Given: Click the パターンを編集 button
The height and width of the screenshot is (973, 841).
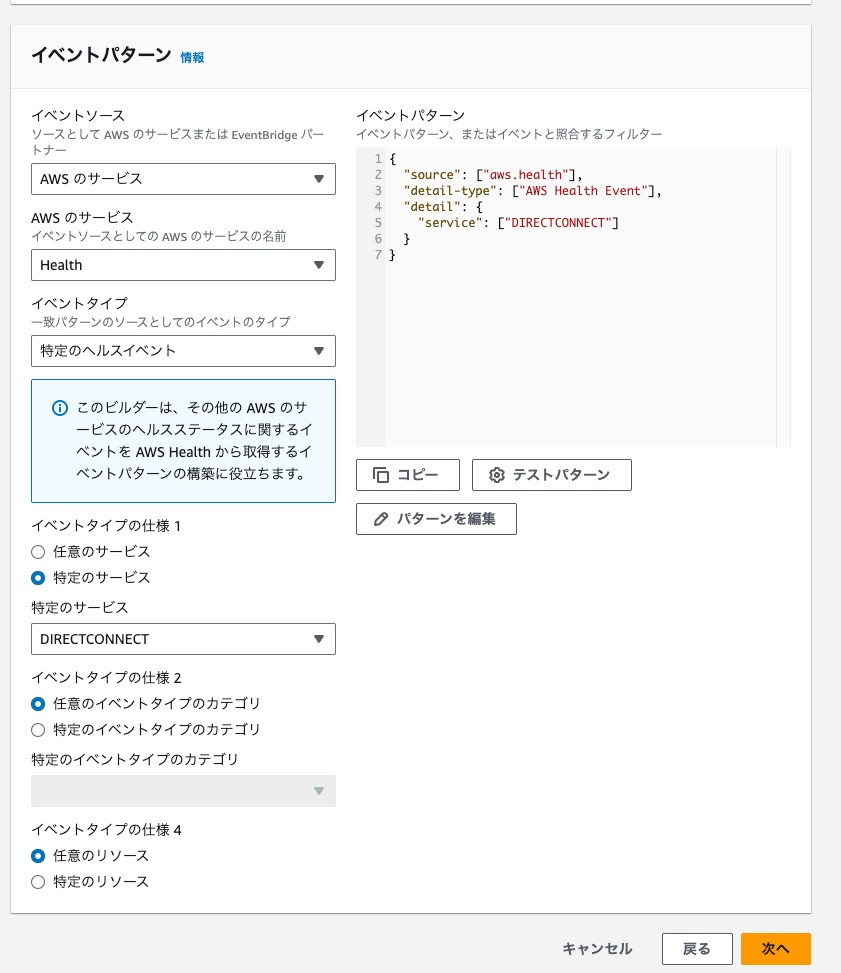Looking at the screenshot, I should 436,519.
